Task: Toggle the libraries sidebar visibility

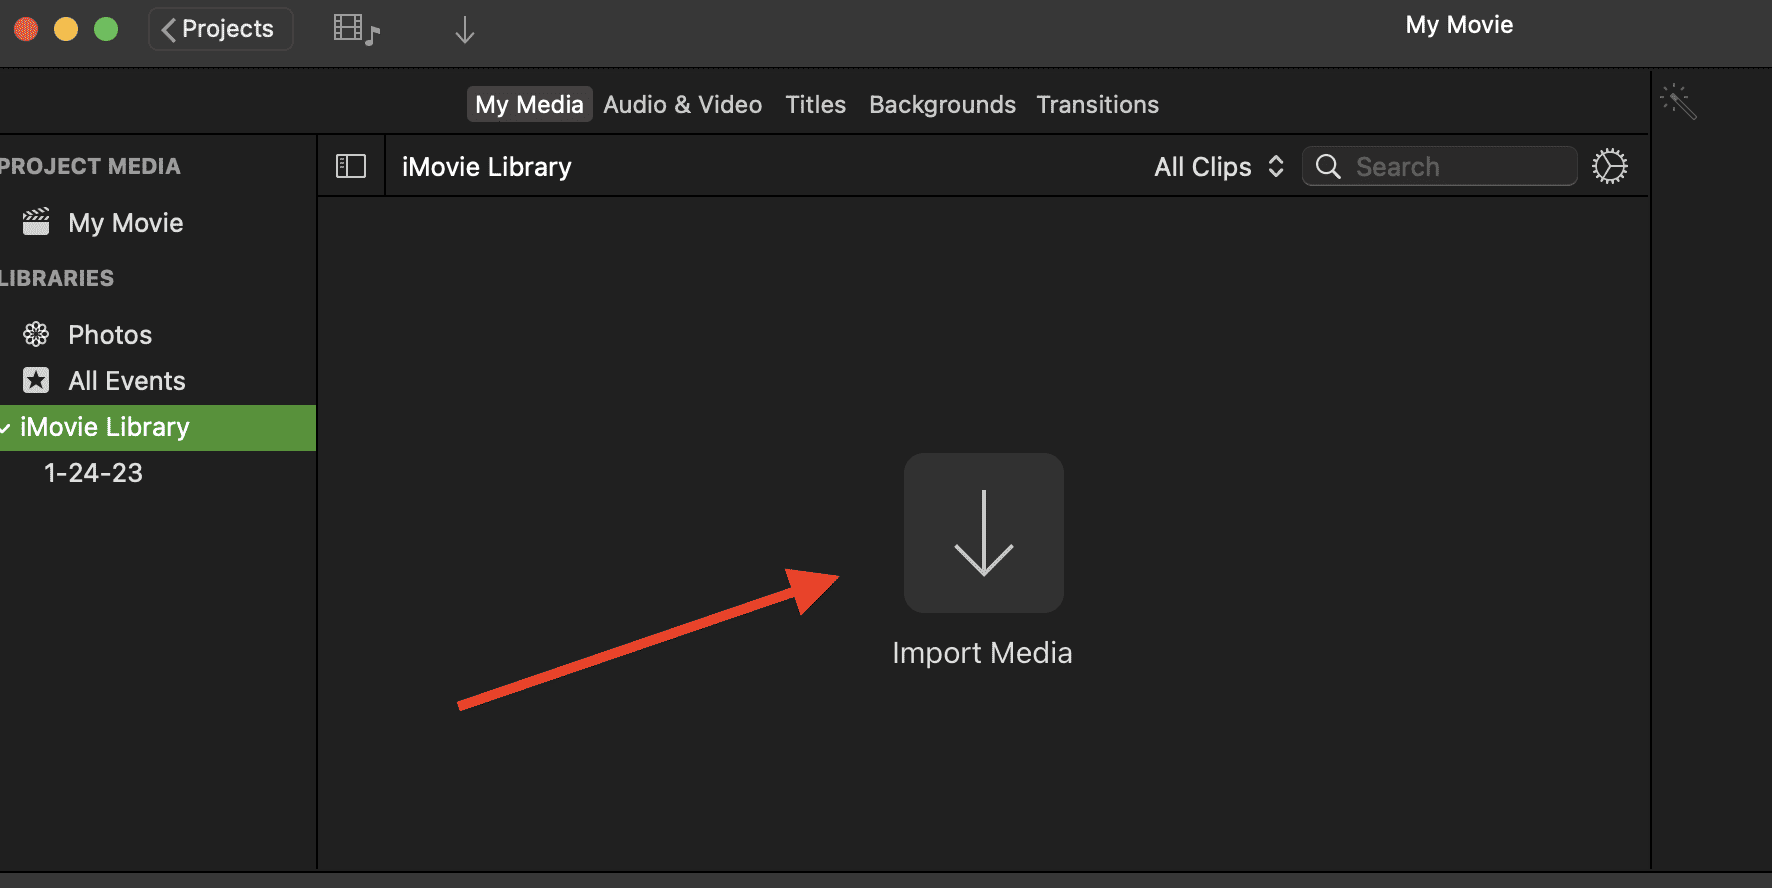Action: click(351, 166)
